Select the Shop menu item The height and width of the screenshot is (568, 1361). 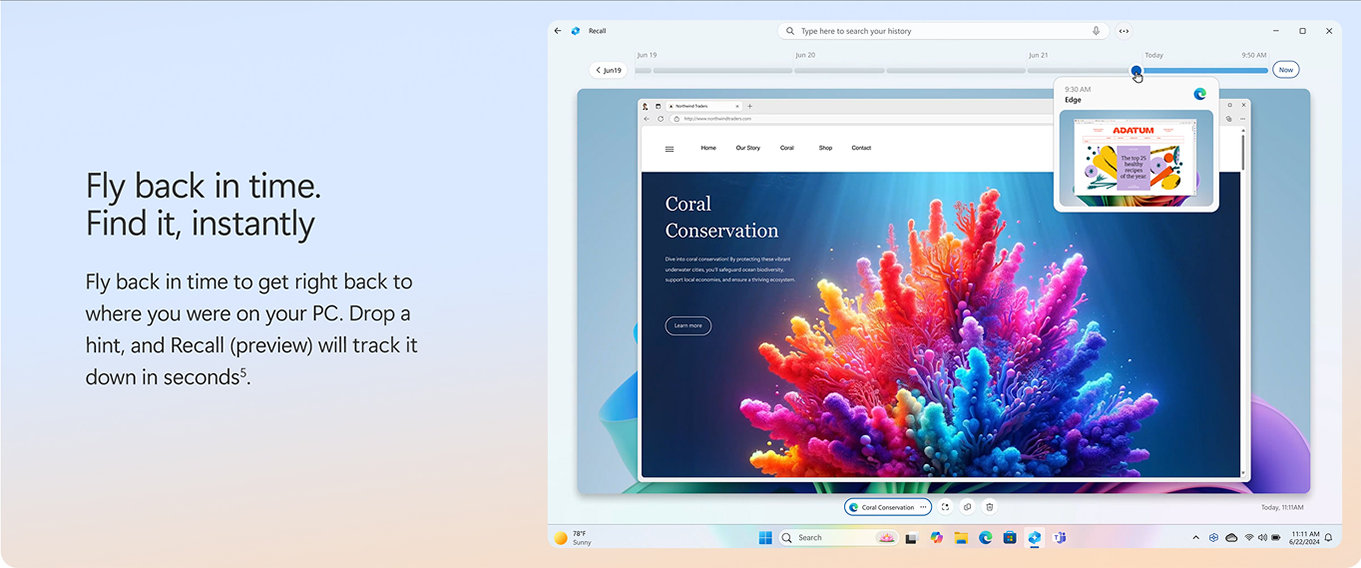pos(825,148)
